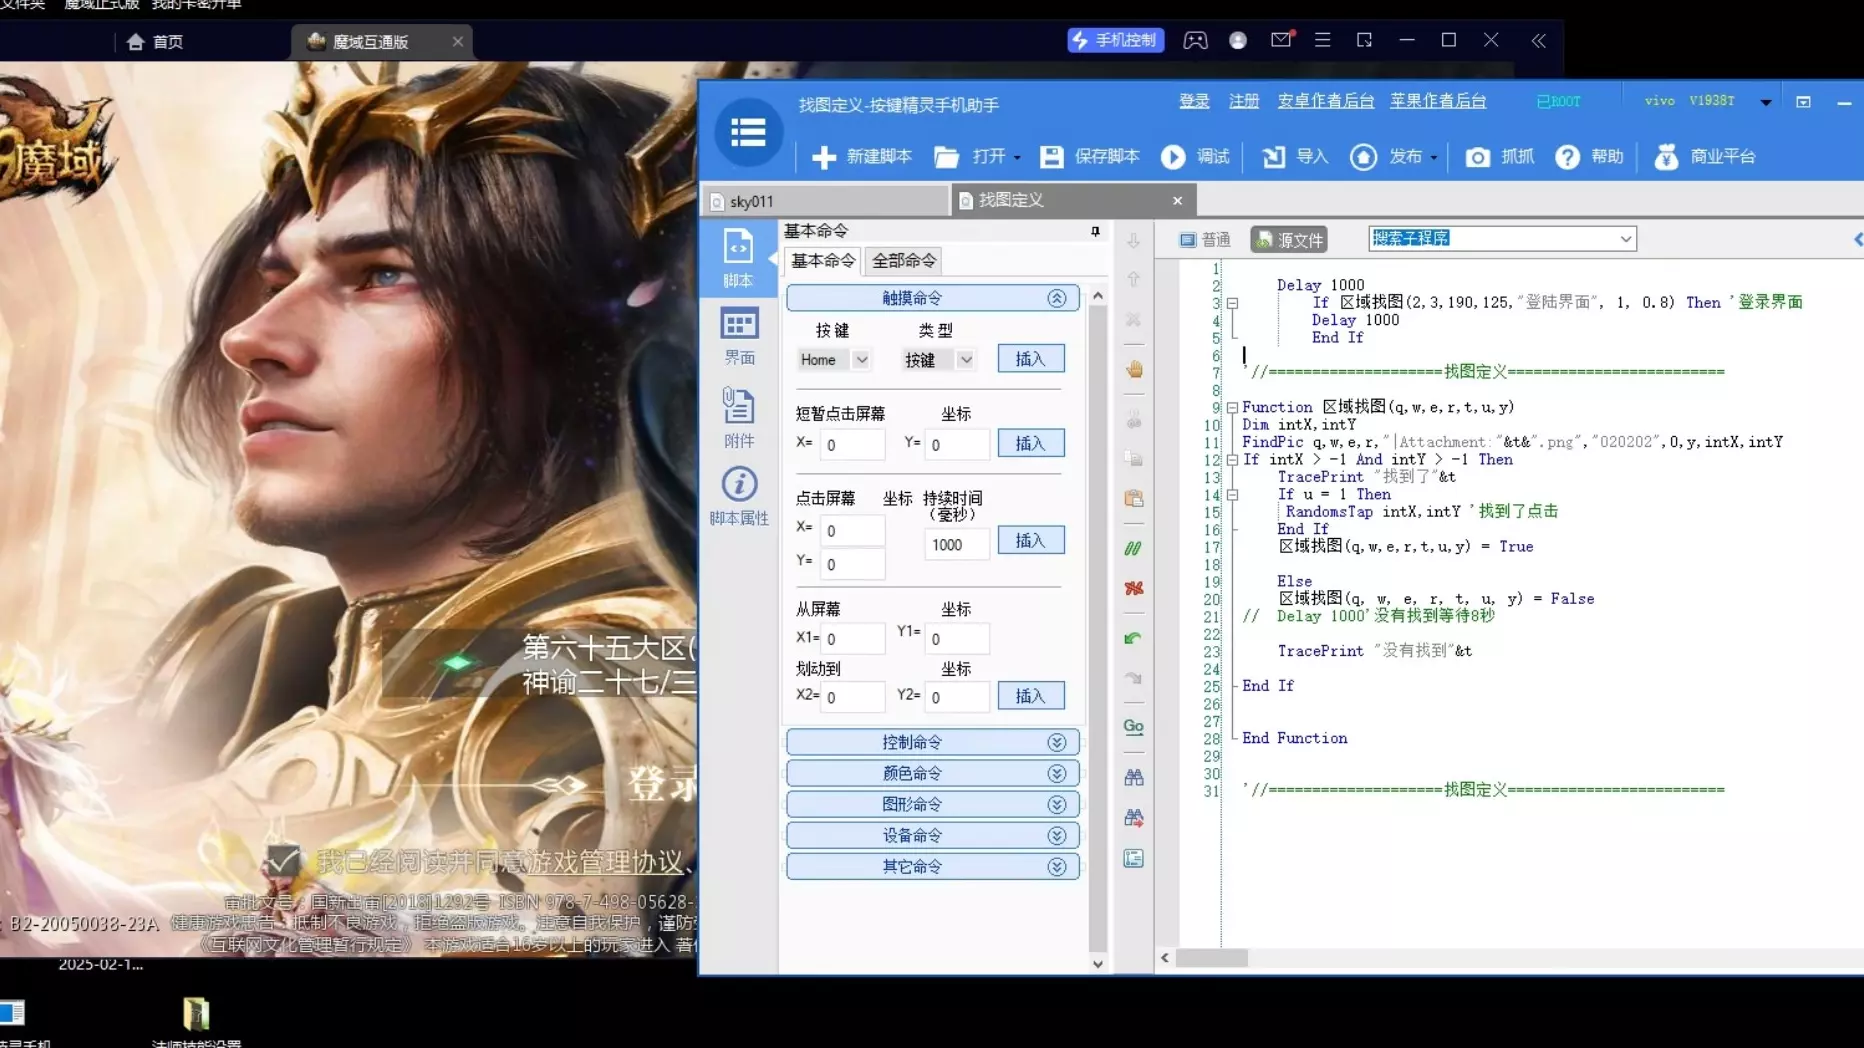The width and height of the screenshot is (1864, 1048).
Task: Open find and replace binoculars icon
Action: (1133, 818)
